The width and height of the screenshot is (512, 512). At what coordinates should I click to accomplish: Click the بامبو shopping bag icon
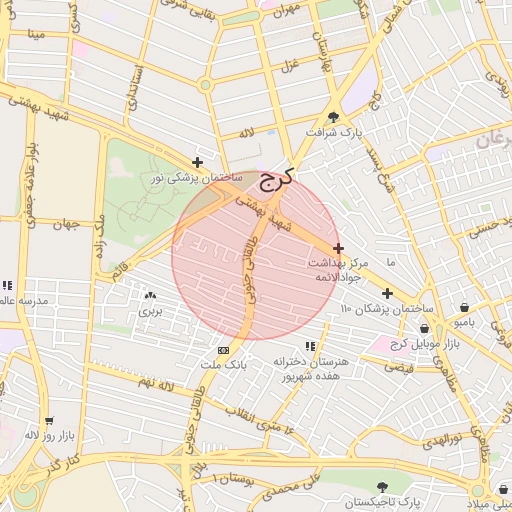tap(464, 307)
